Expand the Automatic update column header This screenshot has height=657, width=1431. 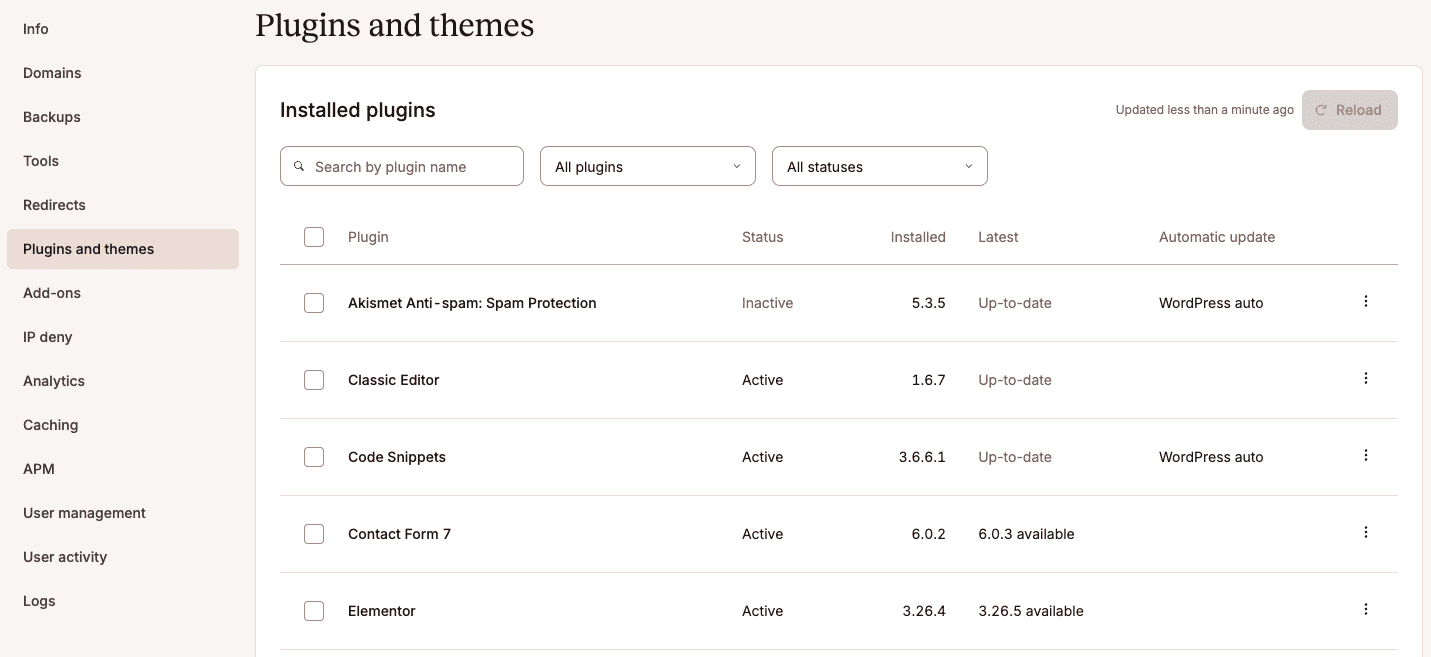pyautogui.click(x=1217, y=237)
